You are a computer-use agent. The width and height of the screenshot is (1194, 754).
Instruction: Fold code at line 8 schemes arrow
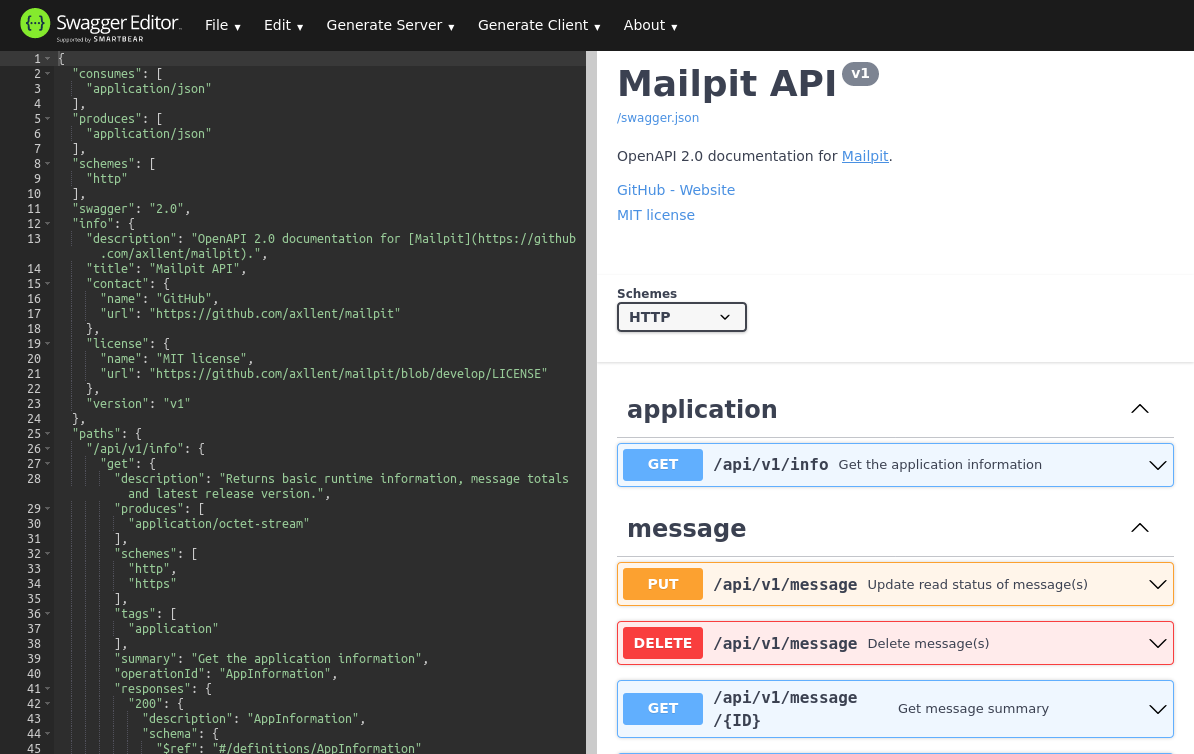pos(48,164)
